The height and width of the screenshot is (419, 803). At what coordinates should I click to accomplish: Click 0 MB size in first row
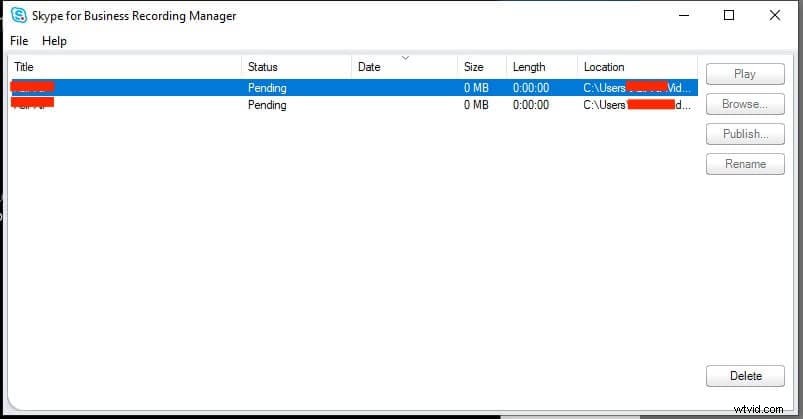pos(476,88)
